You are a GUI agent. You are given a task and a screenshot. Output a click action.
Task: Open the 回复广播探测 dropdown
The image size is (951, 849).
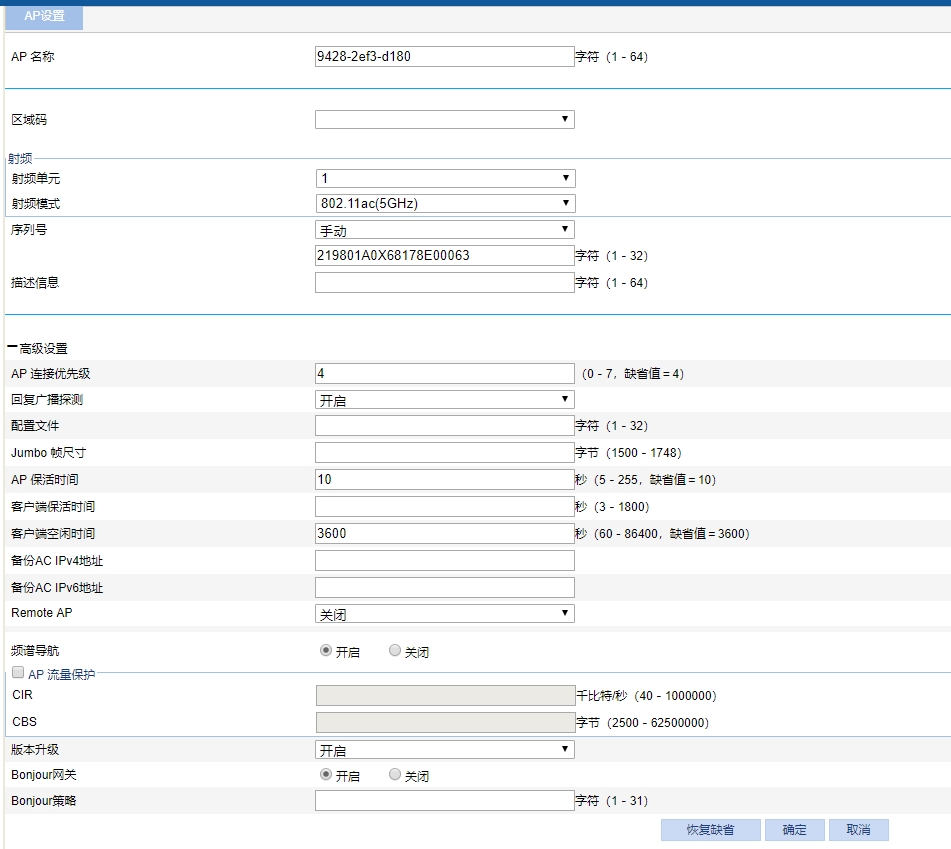[x=444, y=400]
